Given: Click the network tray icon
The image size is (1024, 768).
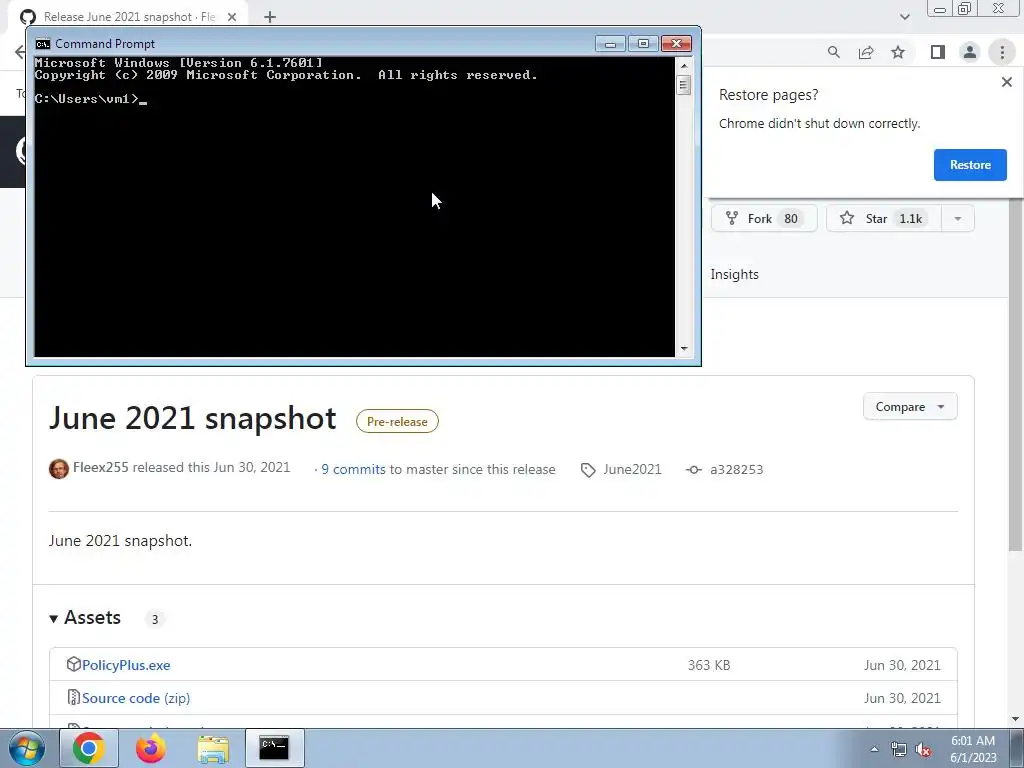Looking at the screenshot, I should [899, 750].
